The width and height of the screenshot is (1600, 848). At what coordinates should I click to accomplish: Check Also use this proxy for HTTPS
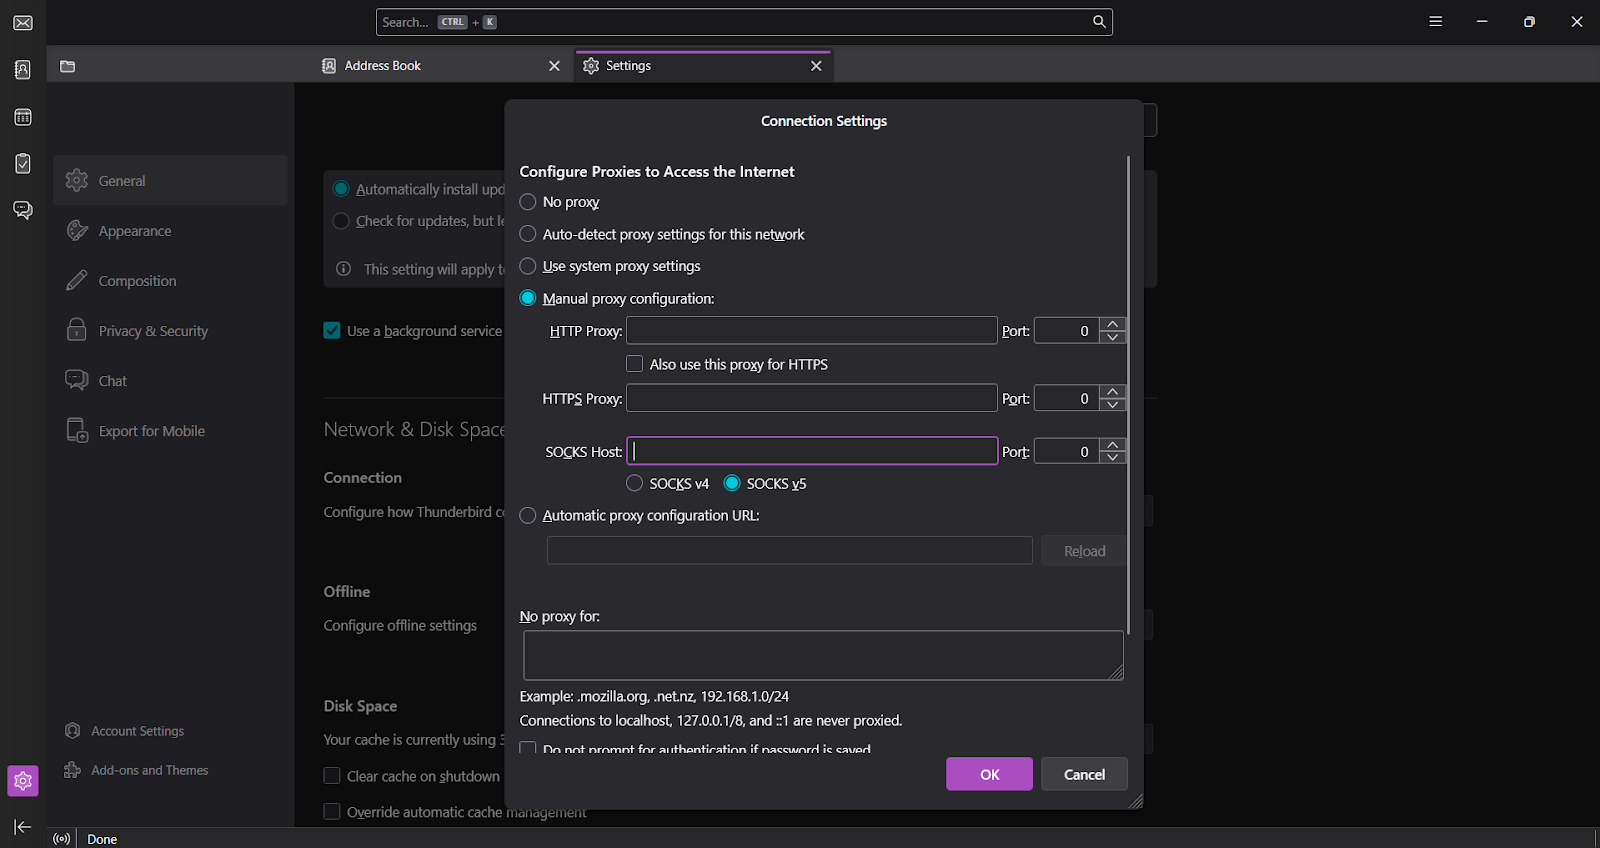[634, 364]
